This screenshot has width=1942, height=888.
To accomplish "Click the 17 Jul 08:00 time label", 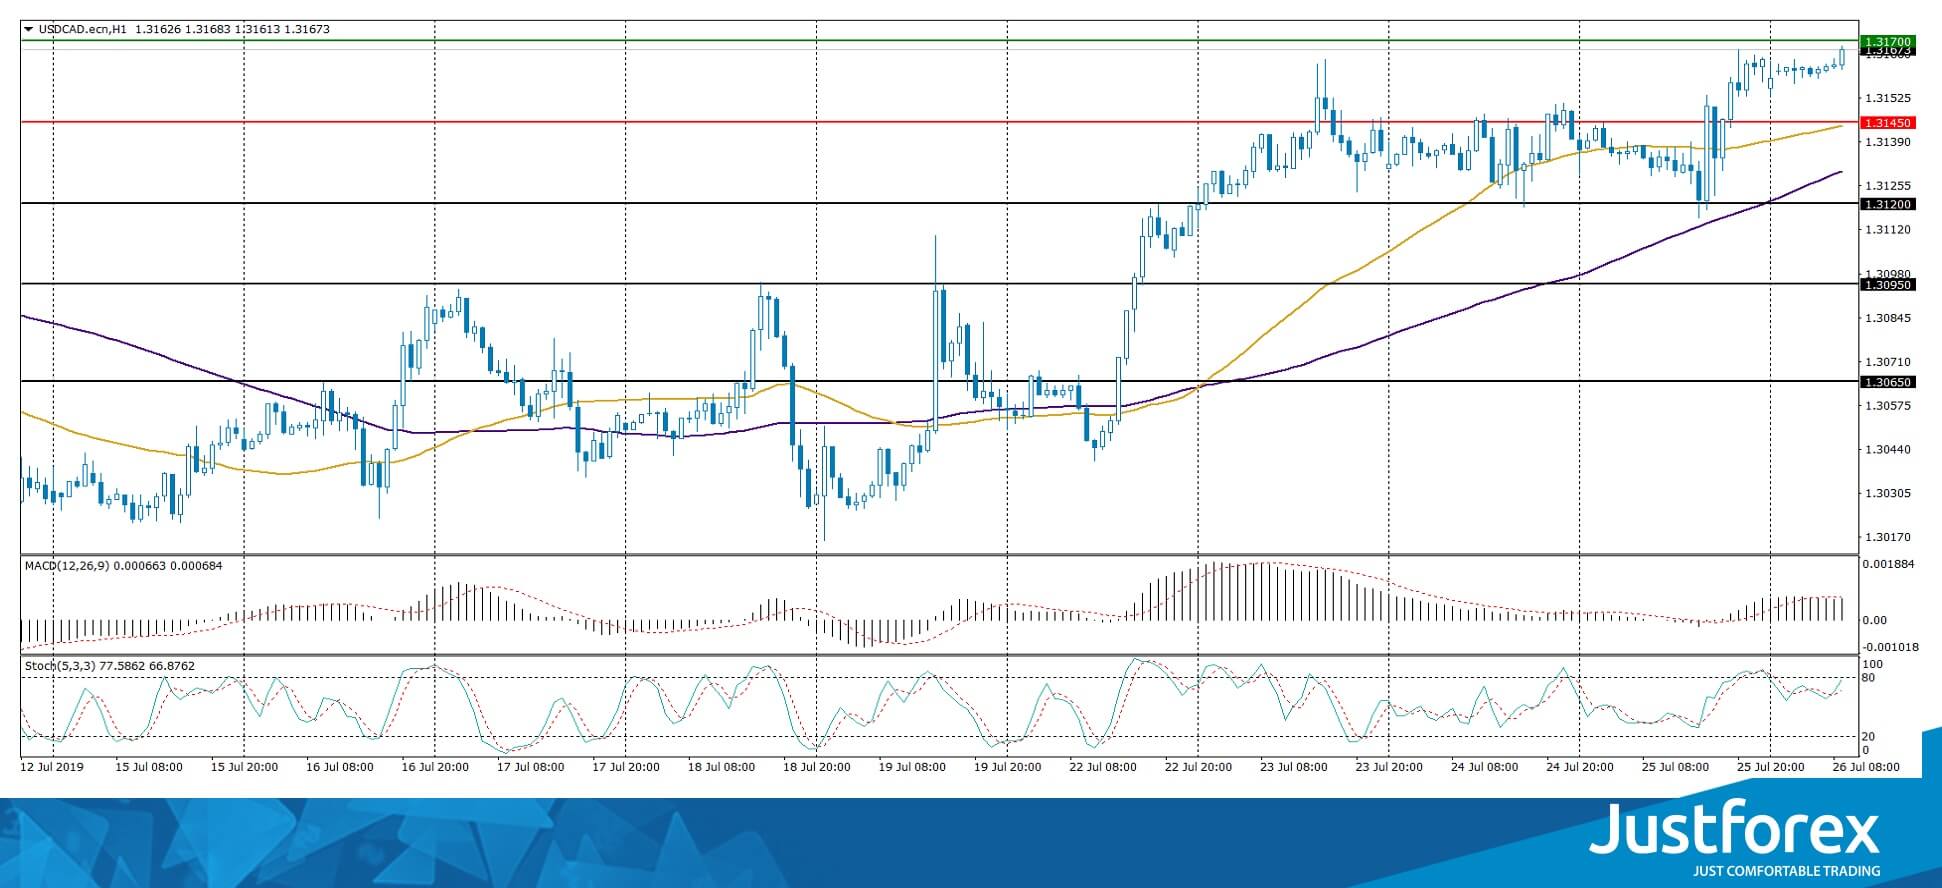I will [x=531, y=767].
